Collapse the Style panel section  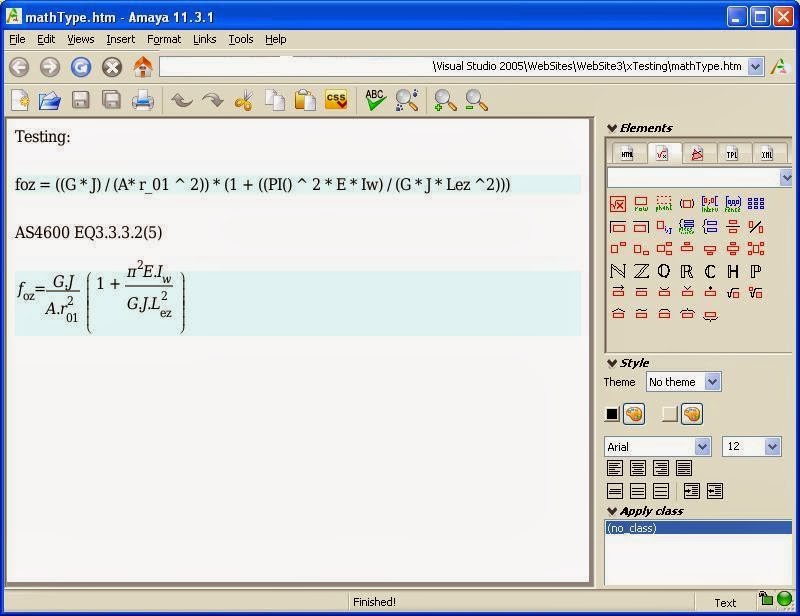(x=612, y=363)
